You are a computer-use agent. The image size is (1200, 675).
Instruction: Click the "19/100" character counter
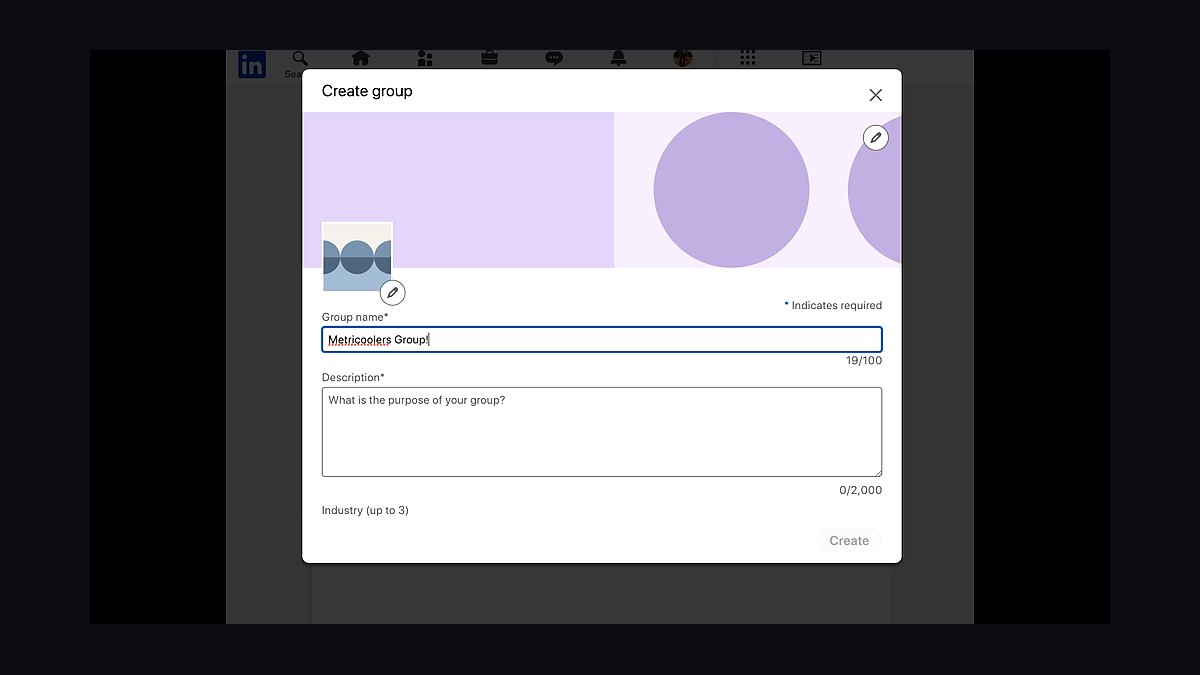[x=864, y=361]
